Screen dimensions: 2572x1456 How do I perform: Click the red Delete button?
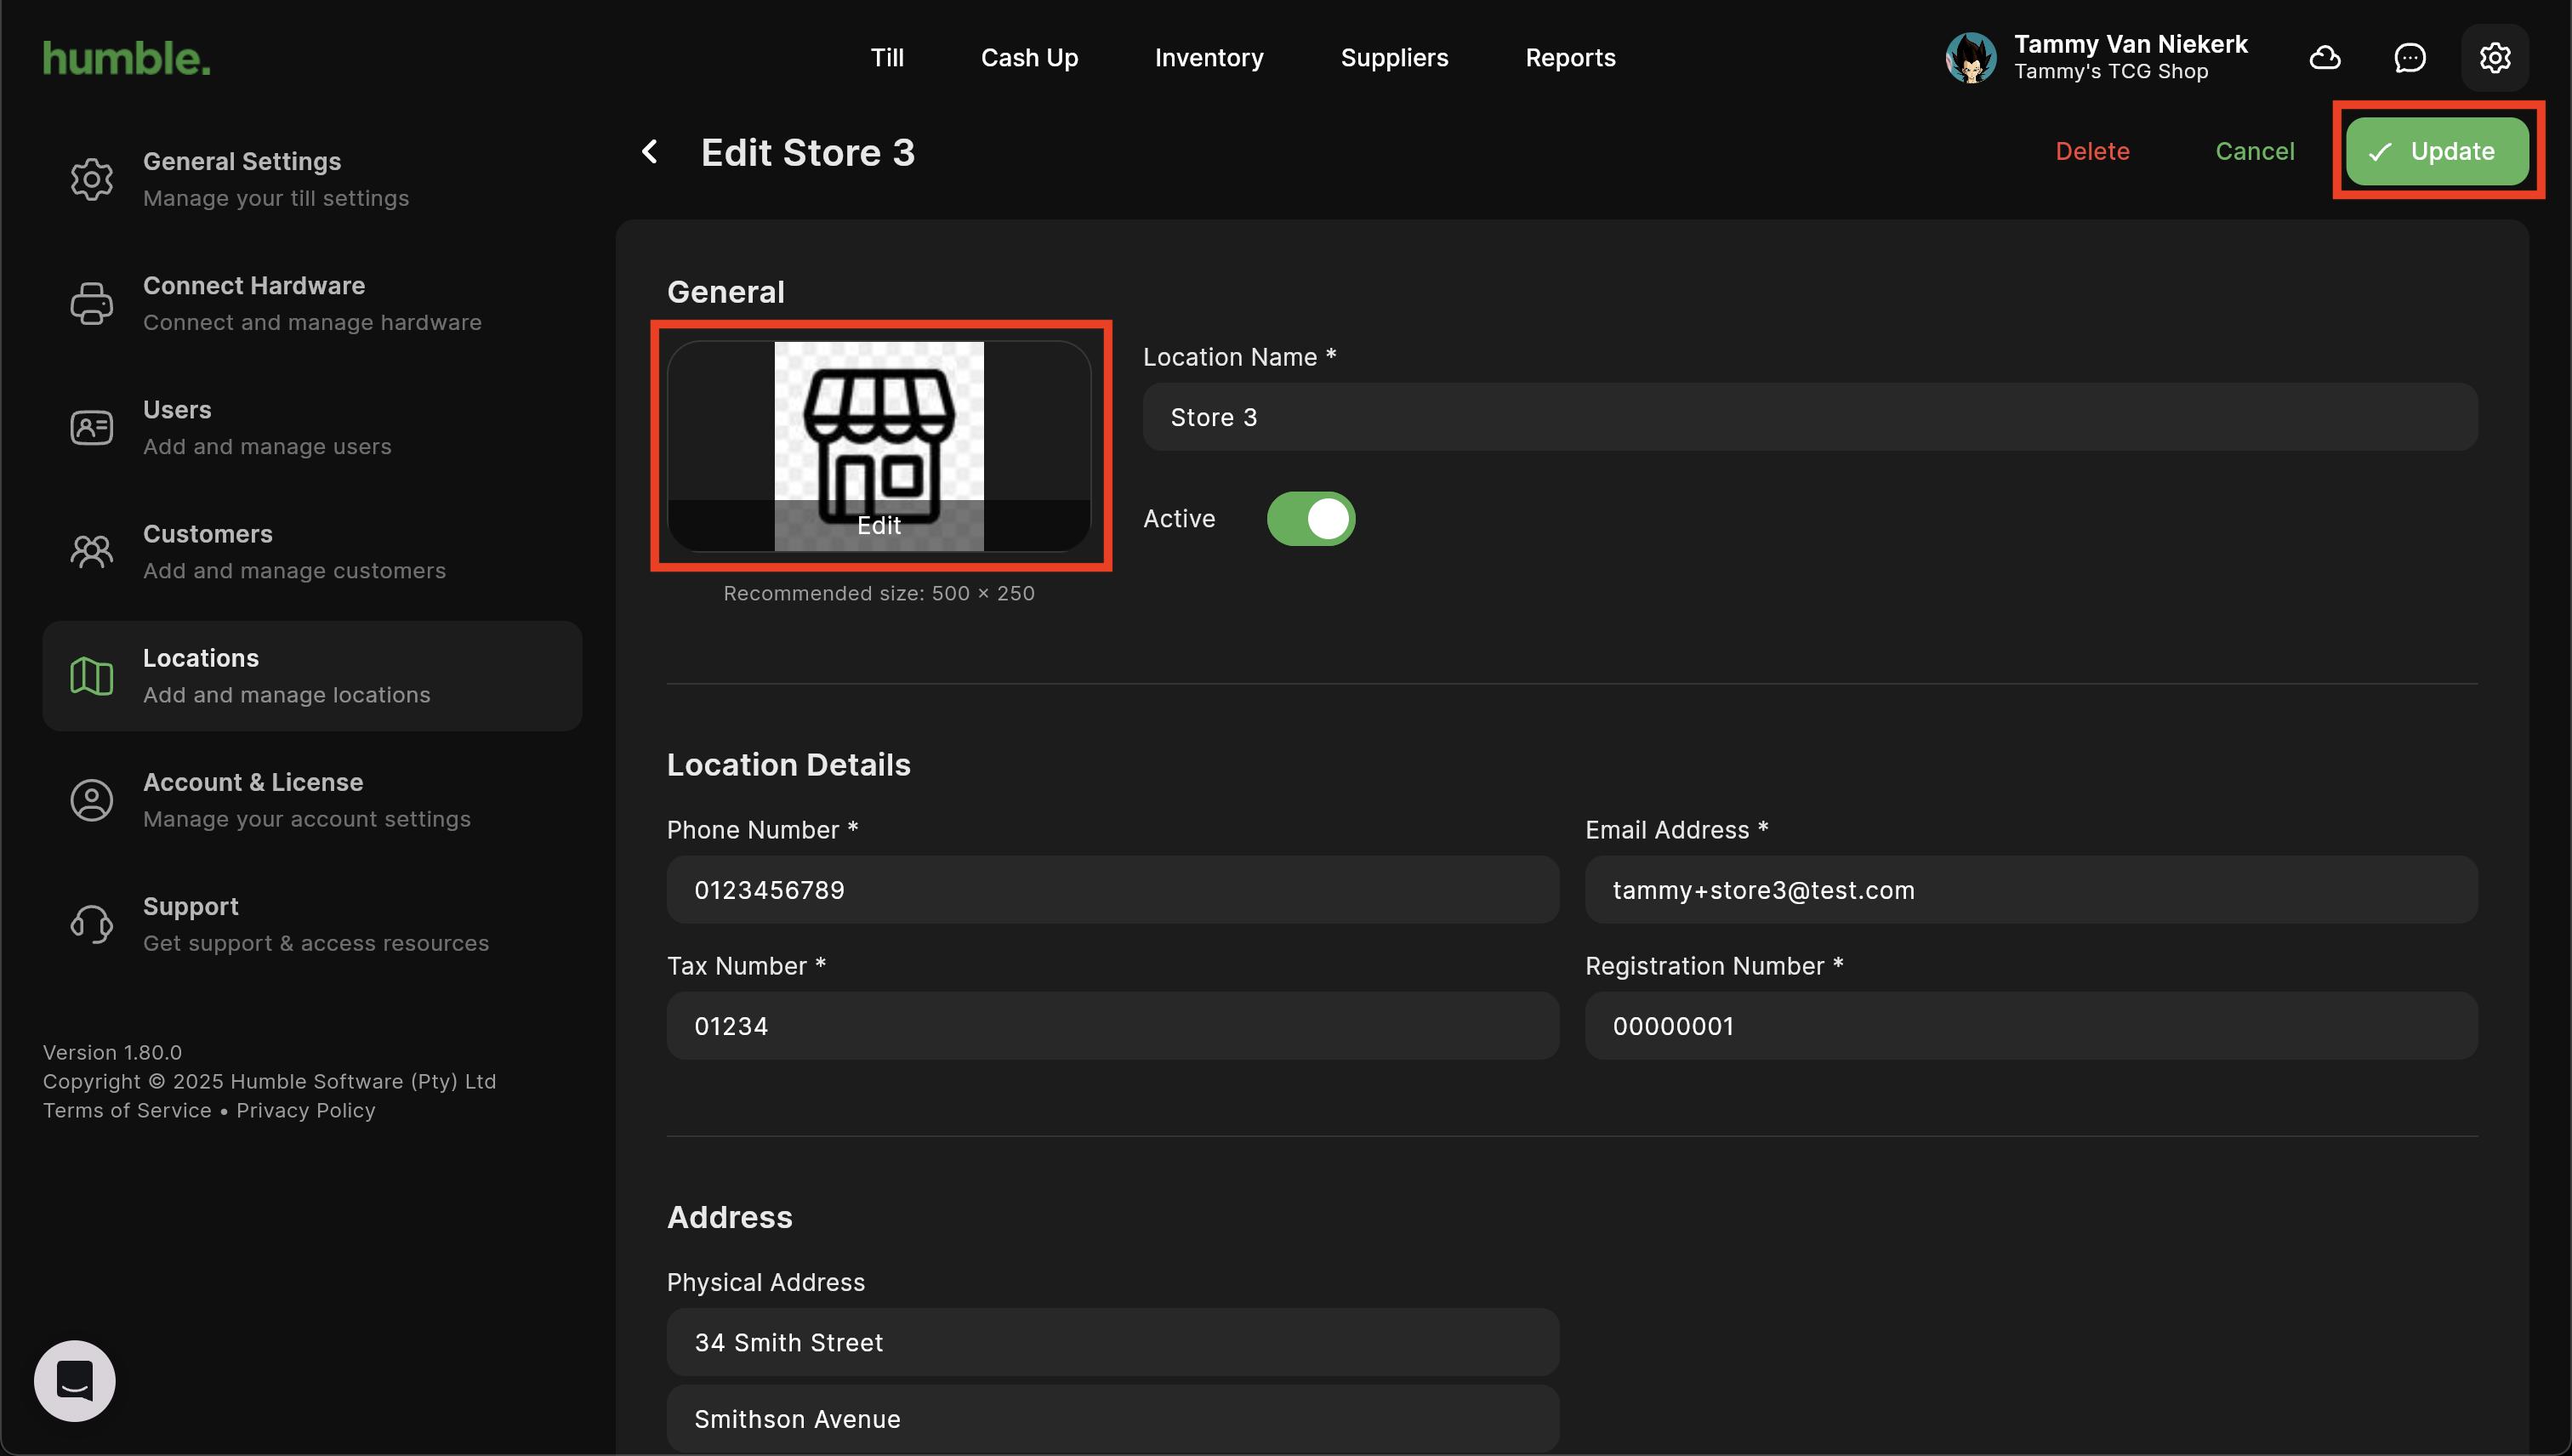point(2092,152)
